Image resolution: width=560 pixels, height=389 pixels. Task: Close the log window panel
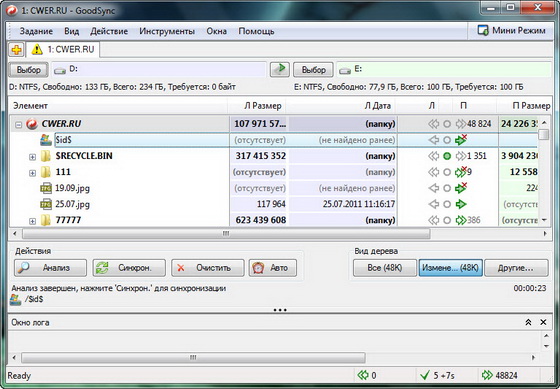543,322
